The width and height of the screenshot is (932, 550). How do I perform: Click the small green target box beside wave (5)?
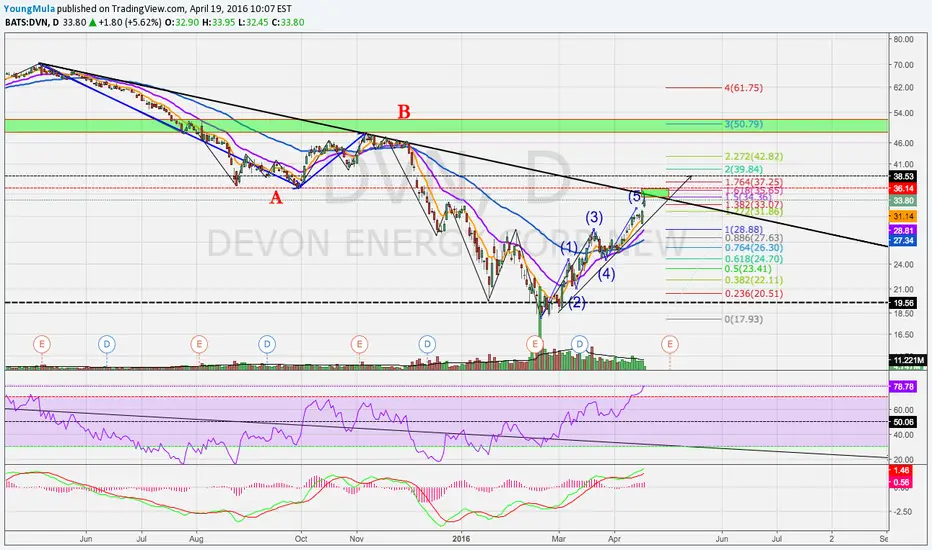[655, 193]
